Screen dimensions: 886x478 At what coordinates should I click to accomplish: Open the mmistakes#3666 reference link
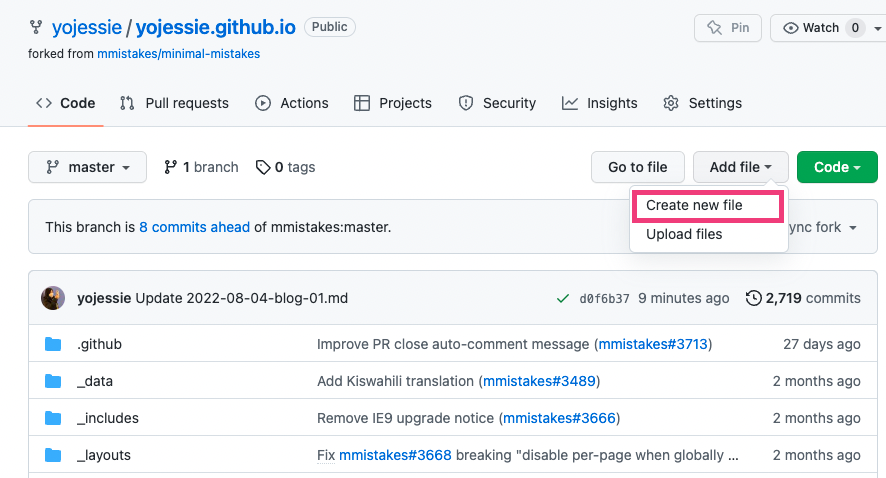click(x=559, y=418)
